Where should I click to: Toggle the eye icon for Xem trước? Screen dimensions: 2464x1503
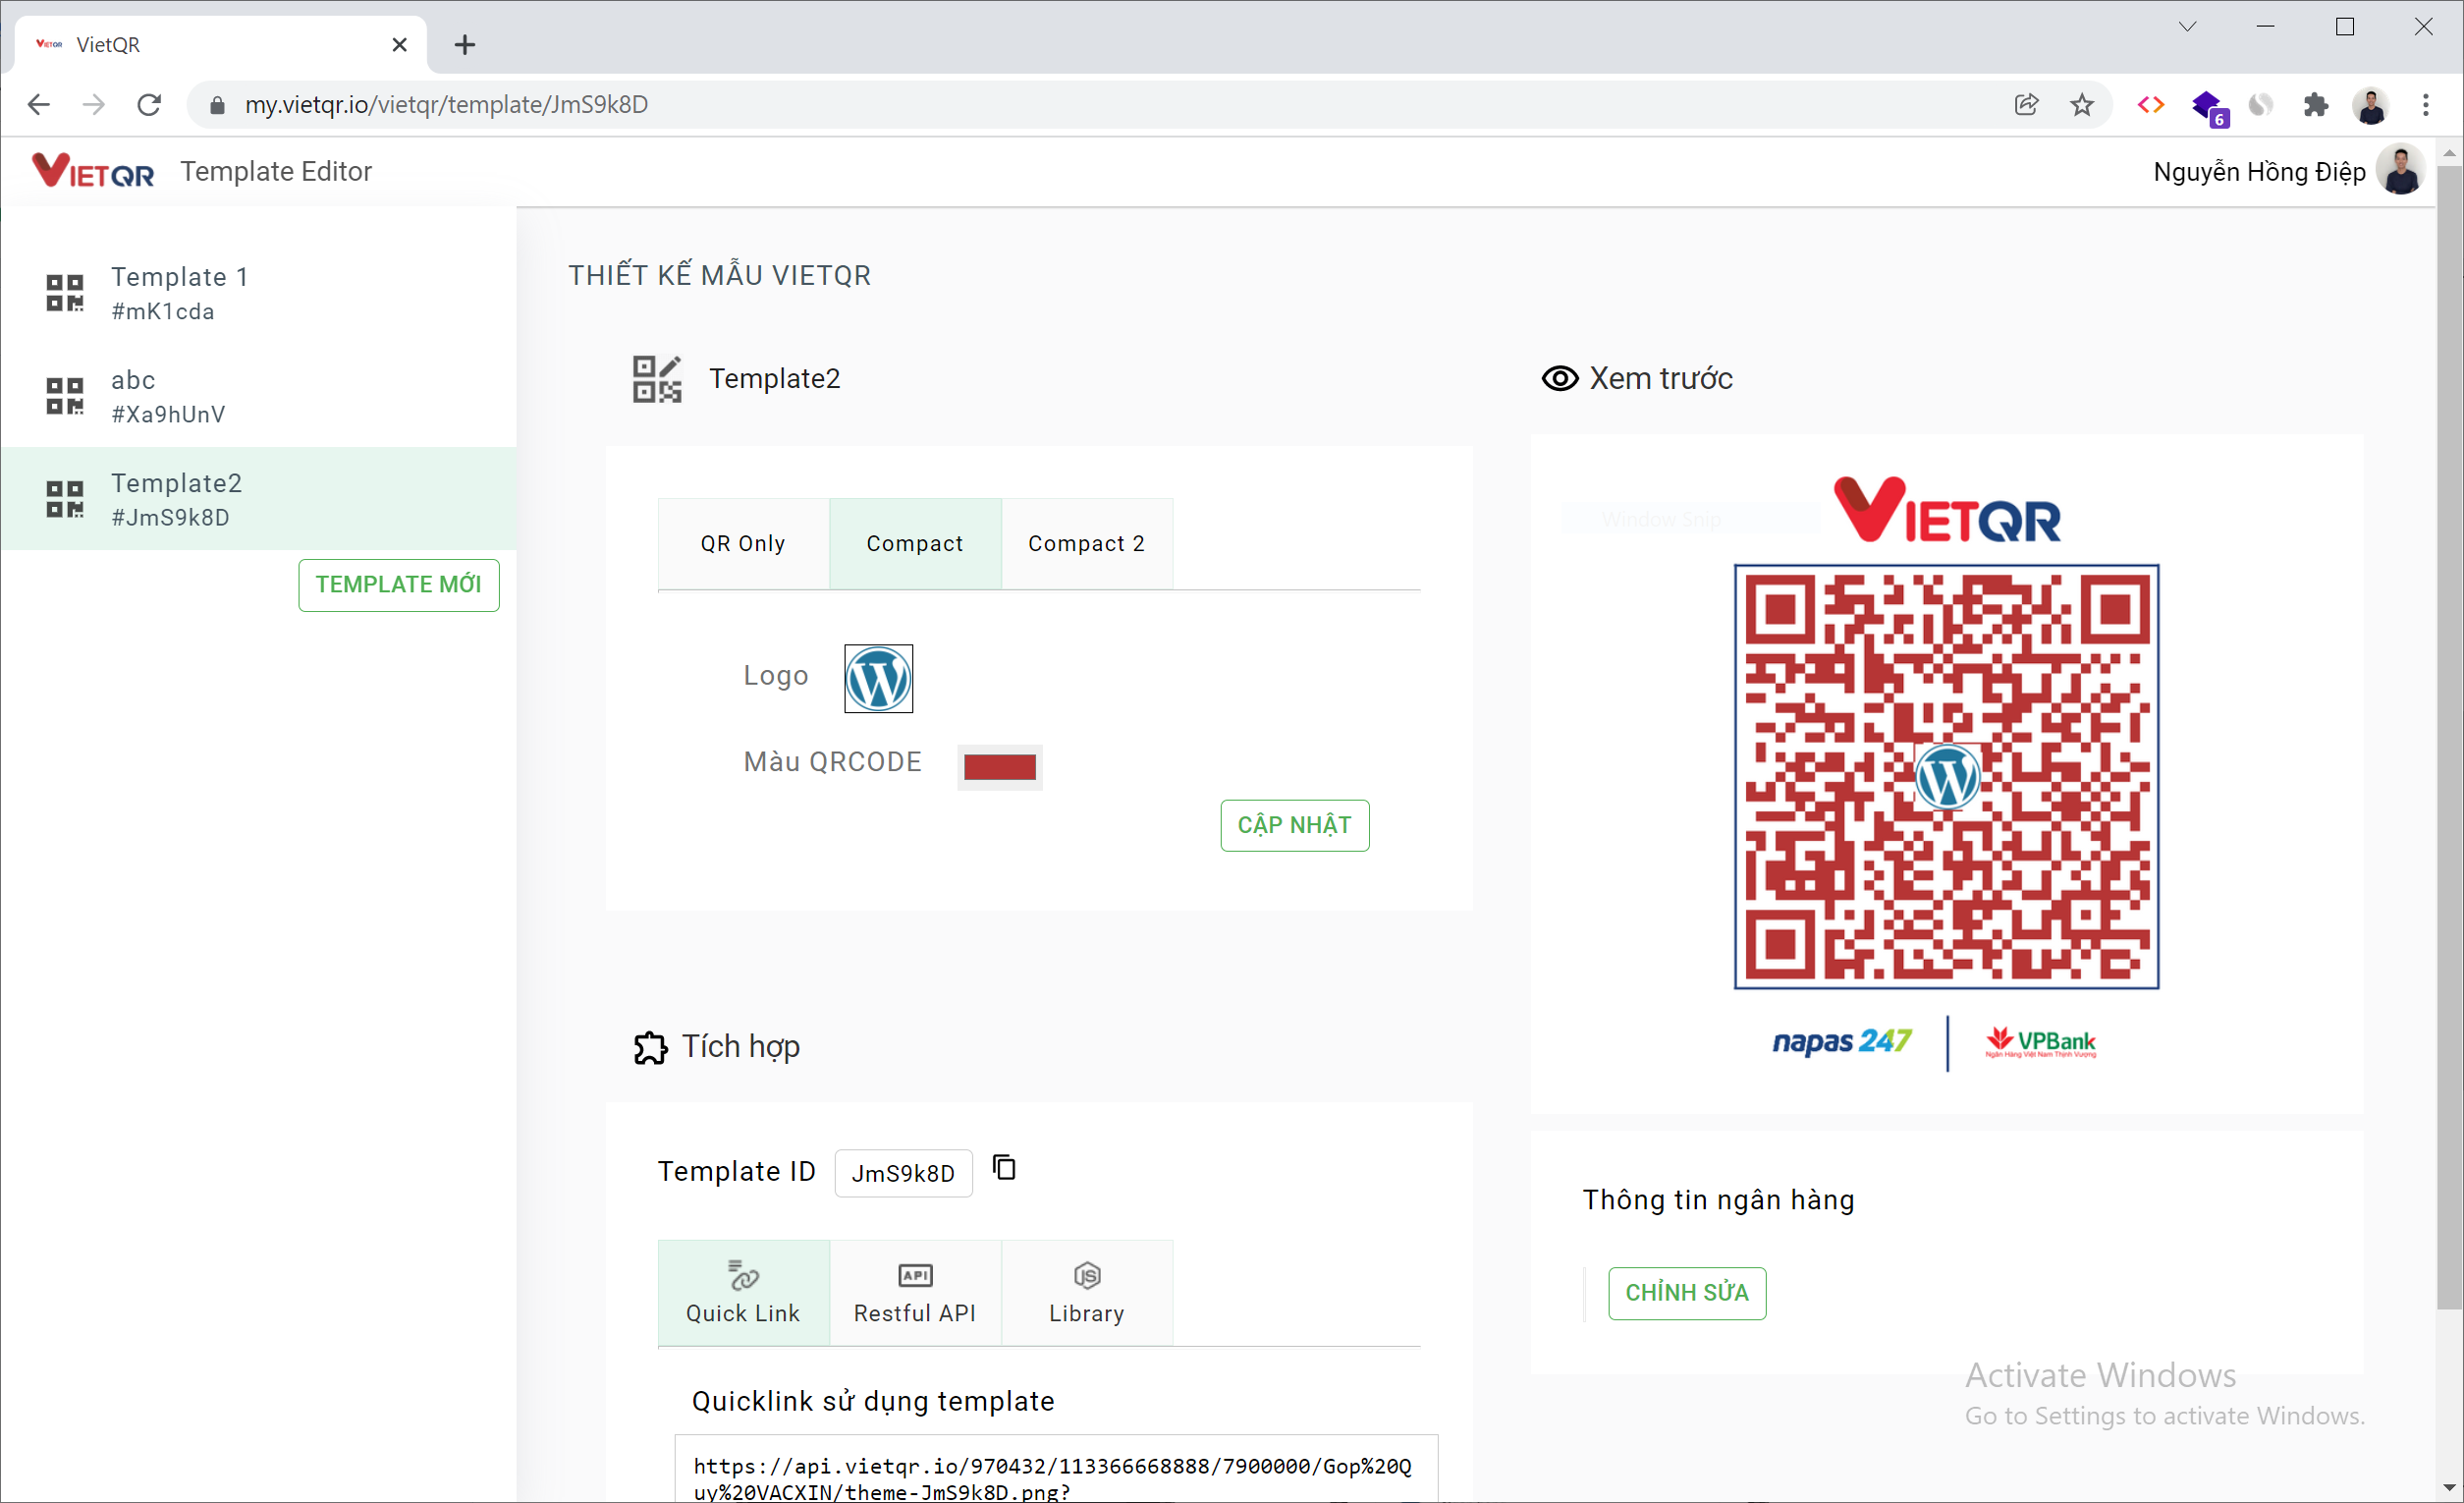click(1554, 376)
